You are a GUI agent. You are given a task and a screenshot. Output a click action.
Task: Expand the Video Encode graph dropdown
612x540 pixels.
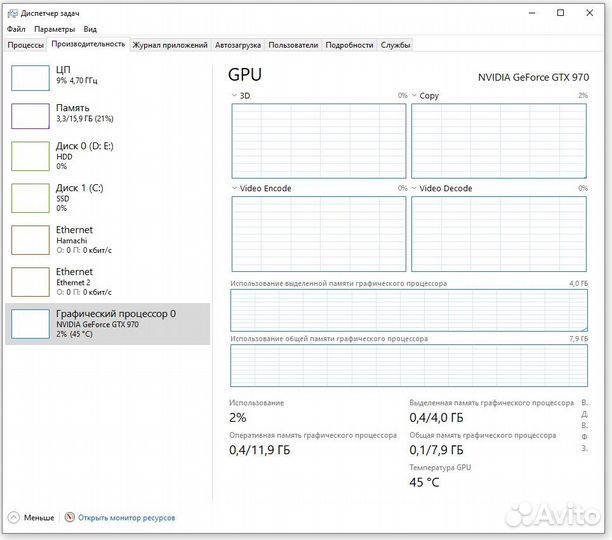233,188
